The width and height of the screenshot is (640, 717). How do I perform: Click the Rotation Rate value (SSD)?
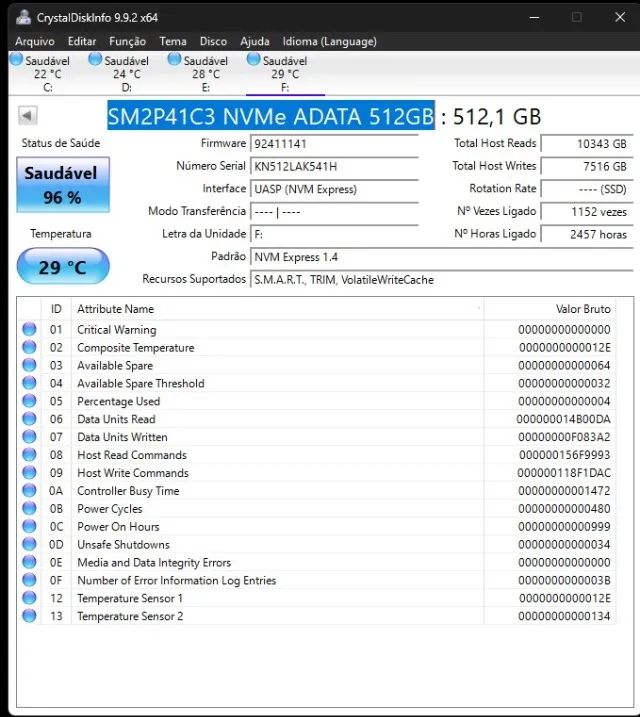tap(587, 189)
